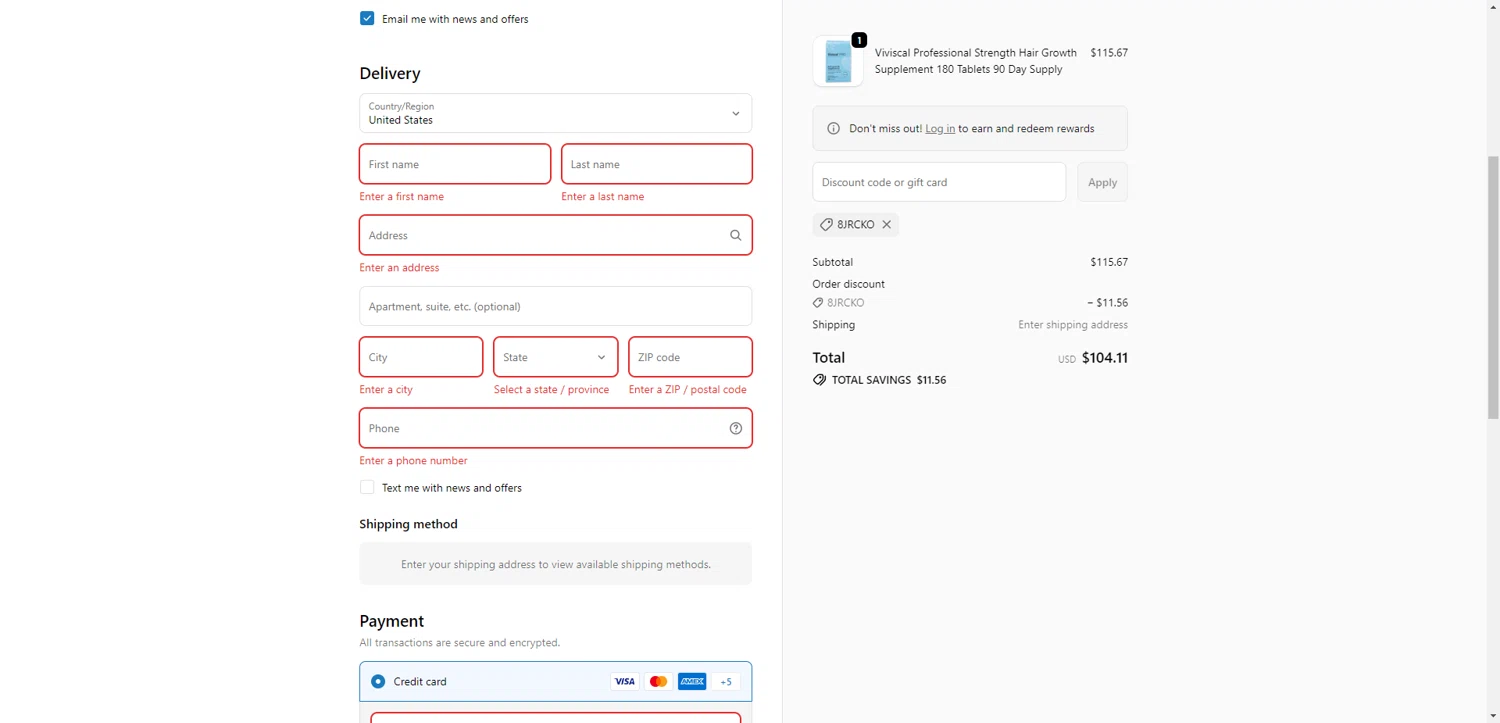
Task: Uncheck Email me with news and offers
Action: point(367,19)
